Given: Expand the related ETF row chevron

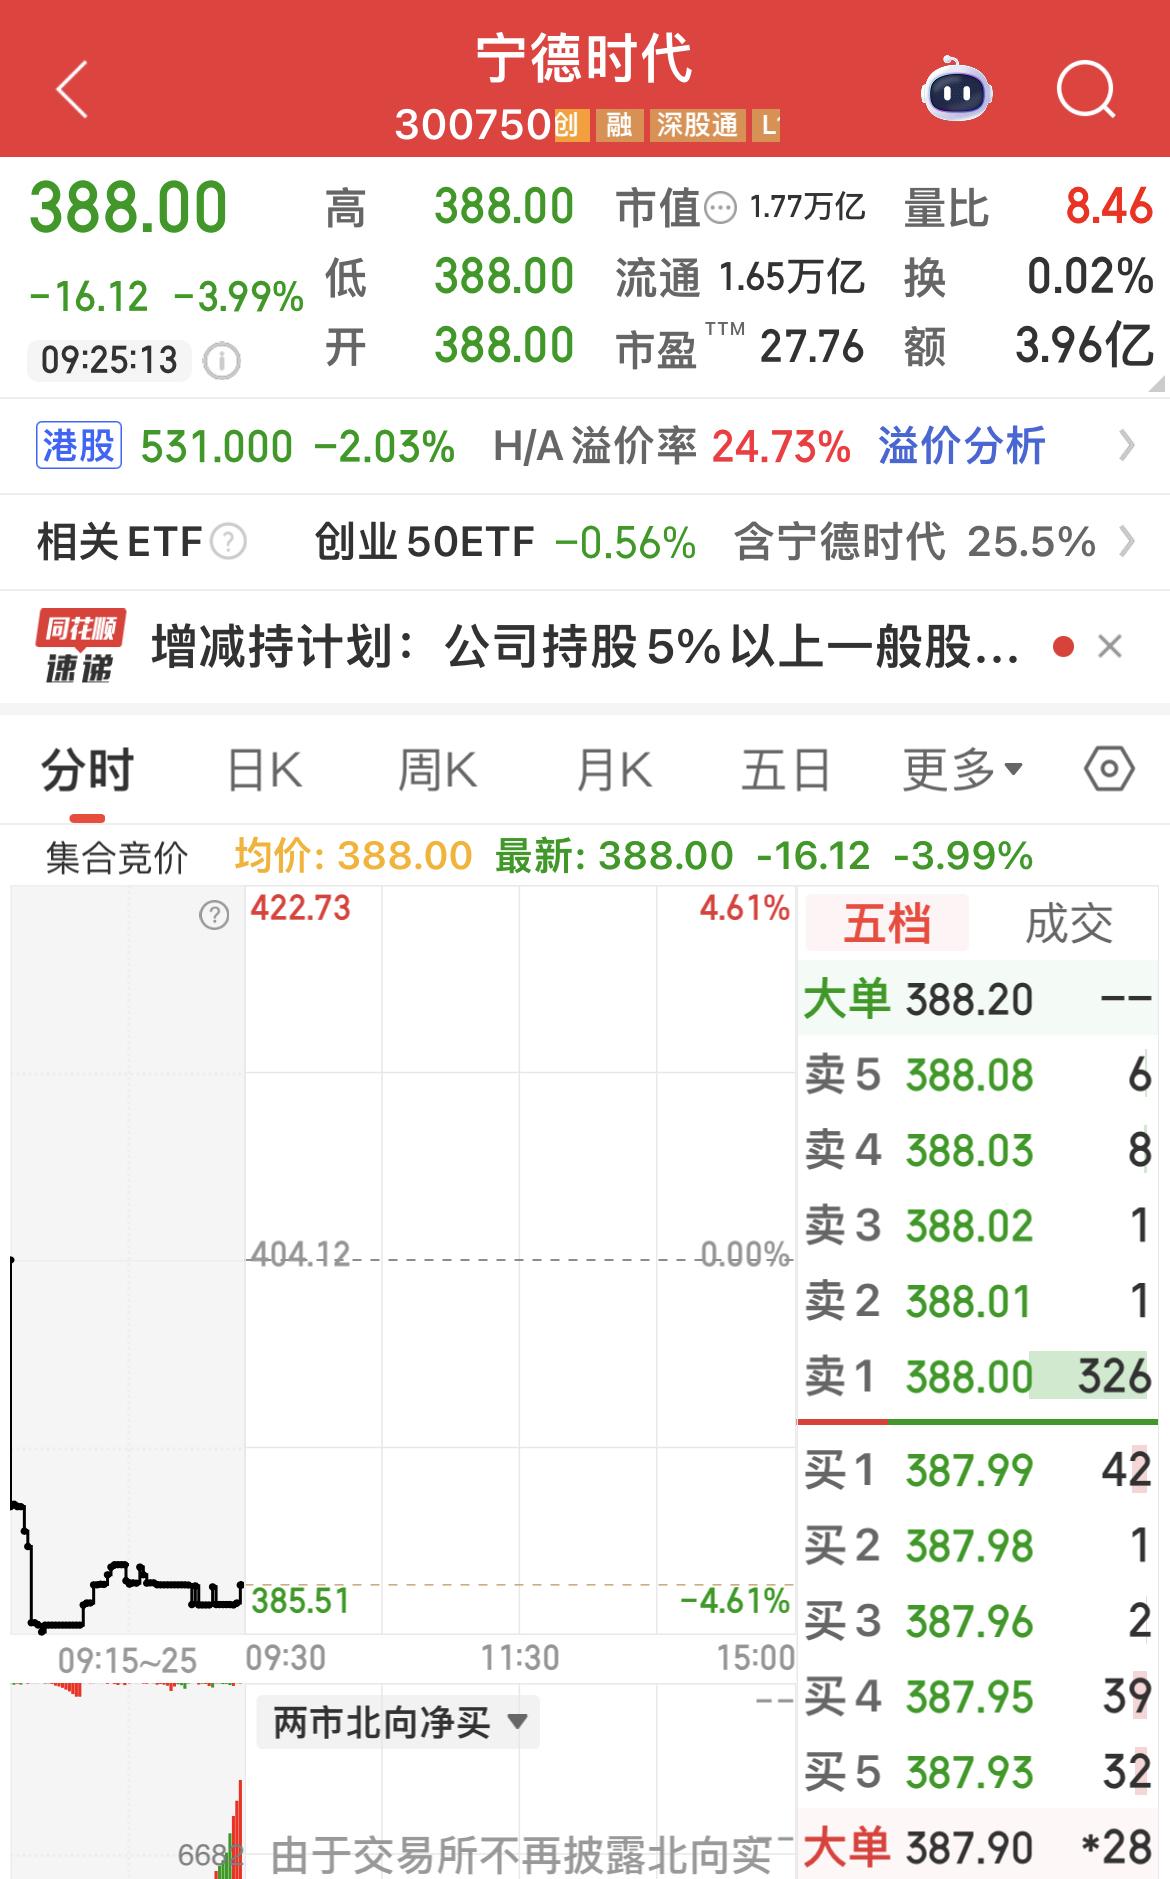Looking at the screenshot, I should tap(1127, 542).
